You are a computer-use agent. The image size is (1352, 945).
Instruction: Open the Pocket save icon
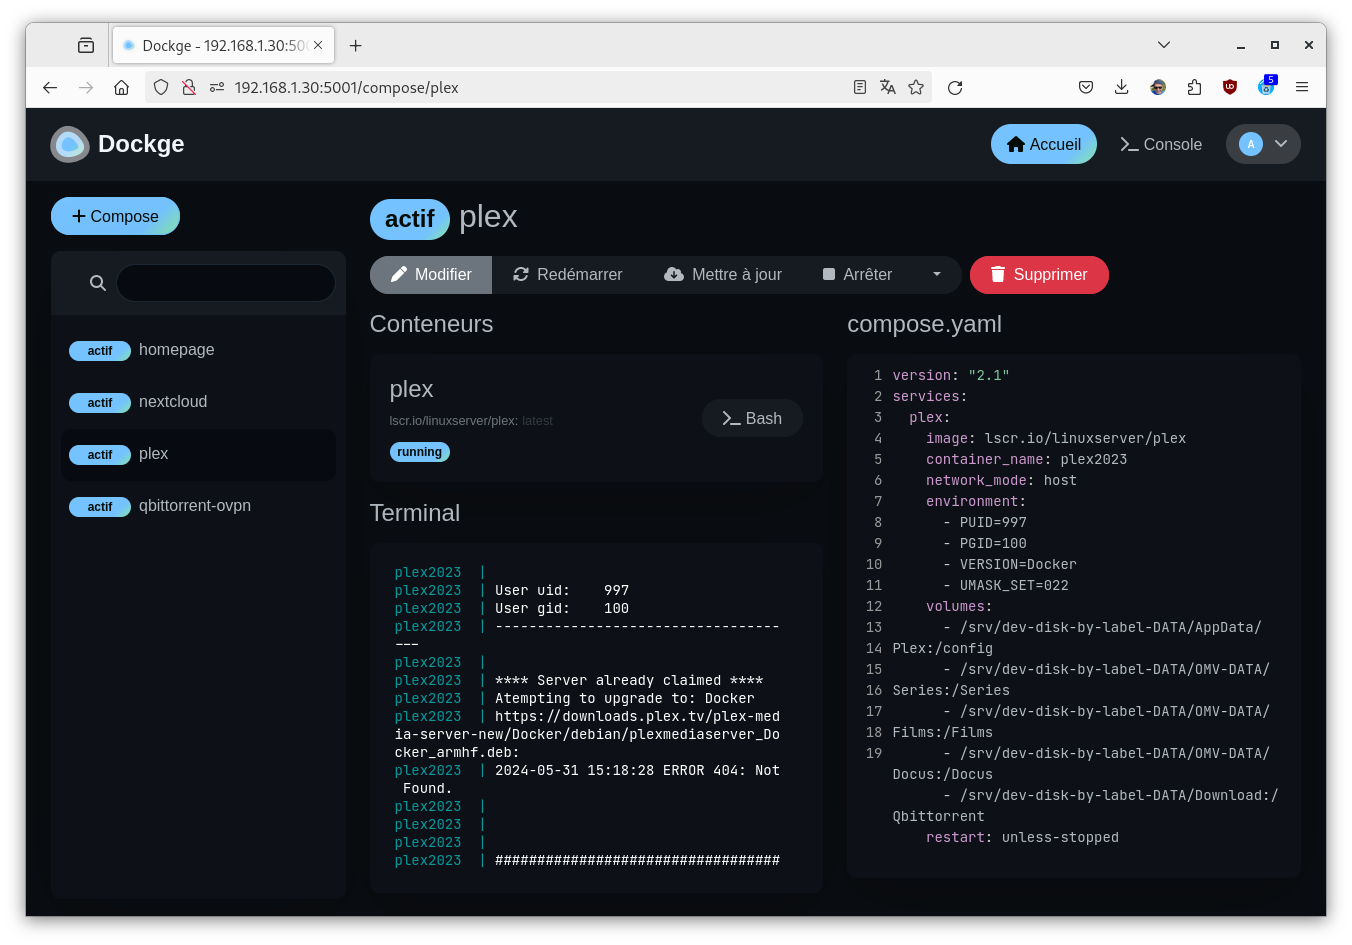[x=1086, y=87]
